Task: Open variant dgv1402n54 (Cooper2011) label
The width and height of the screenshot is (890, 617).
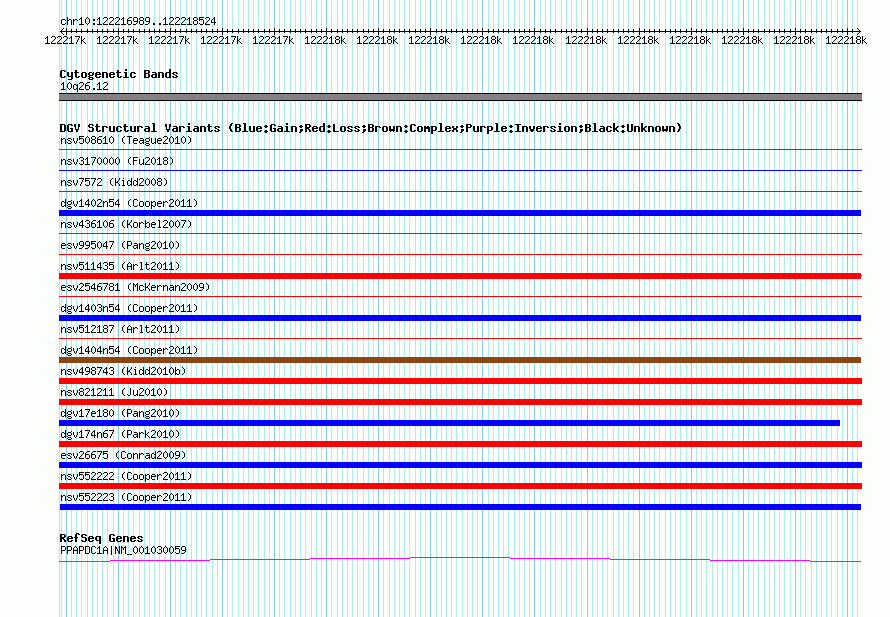Action: [x=129, y=203]
